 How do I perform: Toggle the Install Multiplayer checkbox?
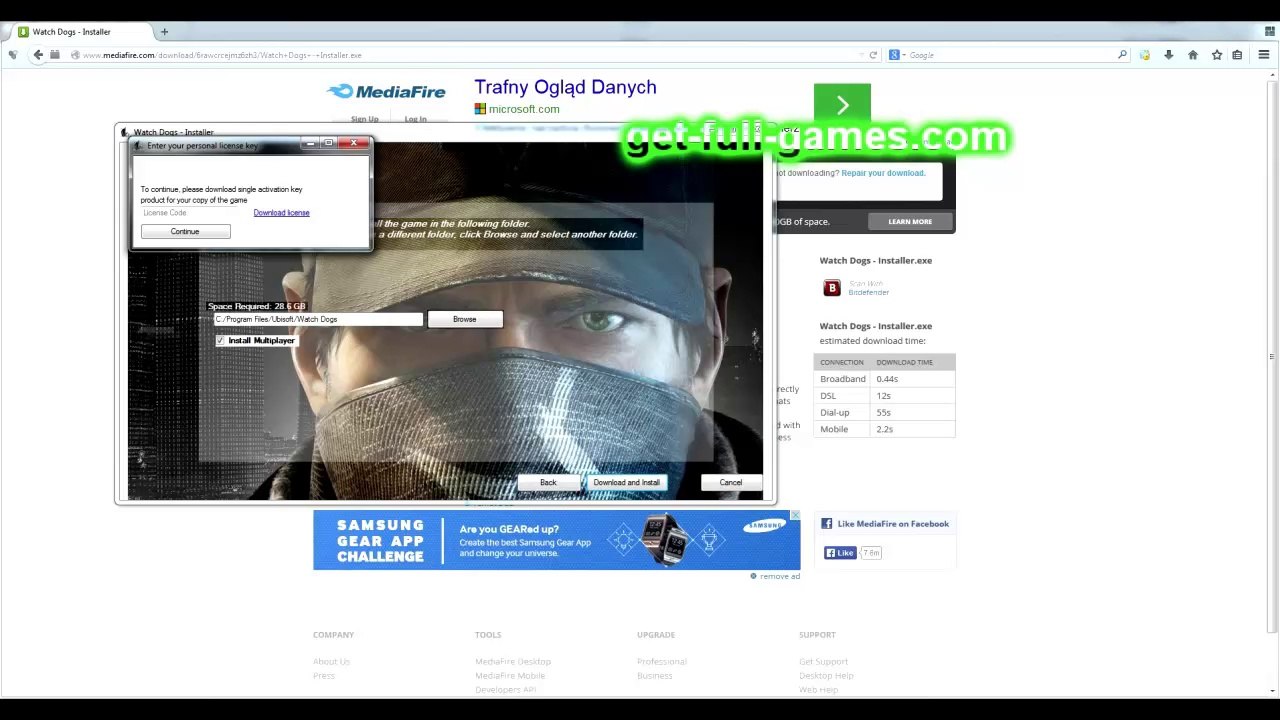pos(220,341)
